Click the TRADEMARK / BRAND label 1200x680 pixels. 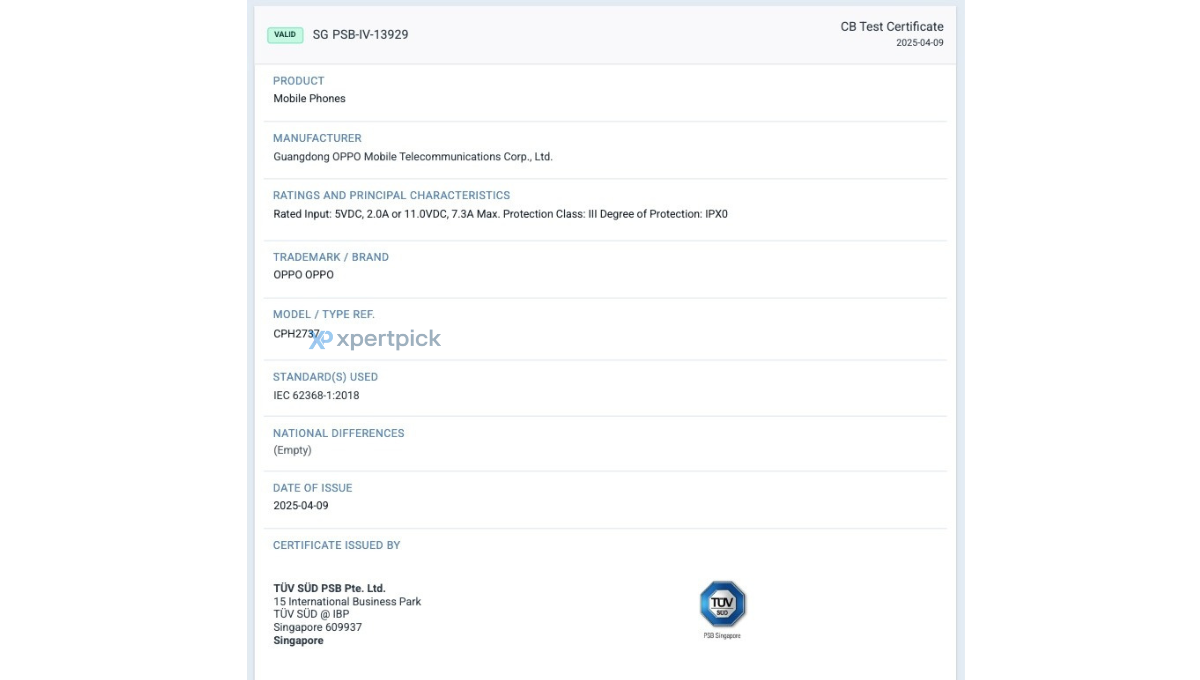click(x=331, y=257)
